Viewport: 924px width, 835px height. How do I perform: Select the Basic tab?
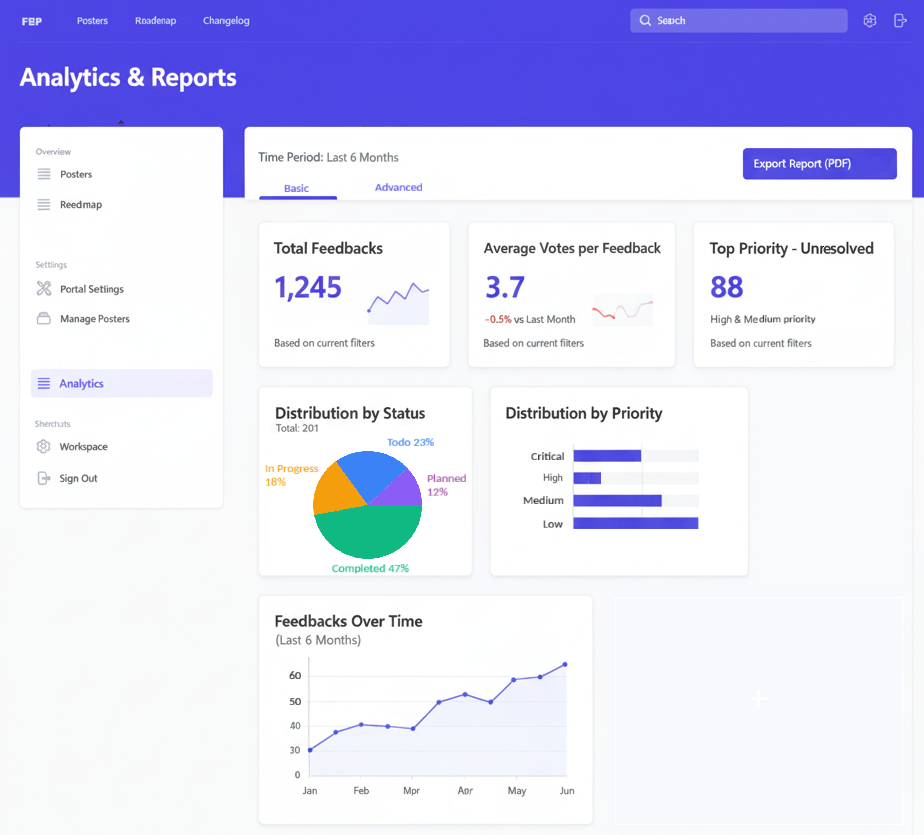pos(297,188)
